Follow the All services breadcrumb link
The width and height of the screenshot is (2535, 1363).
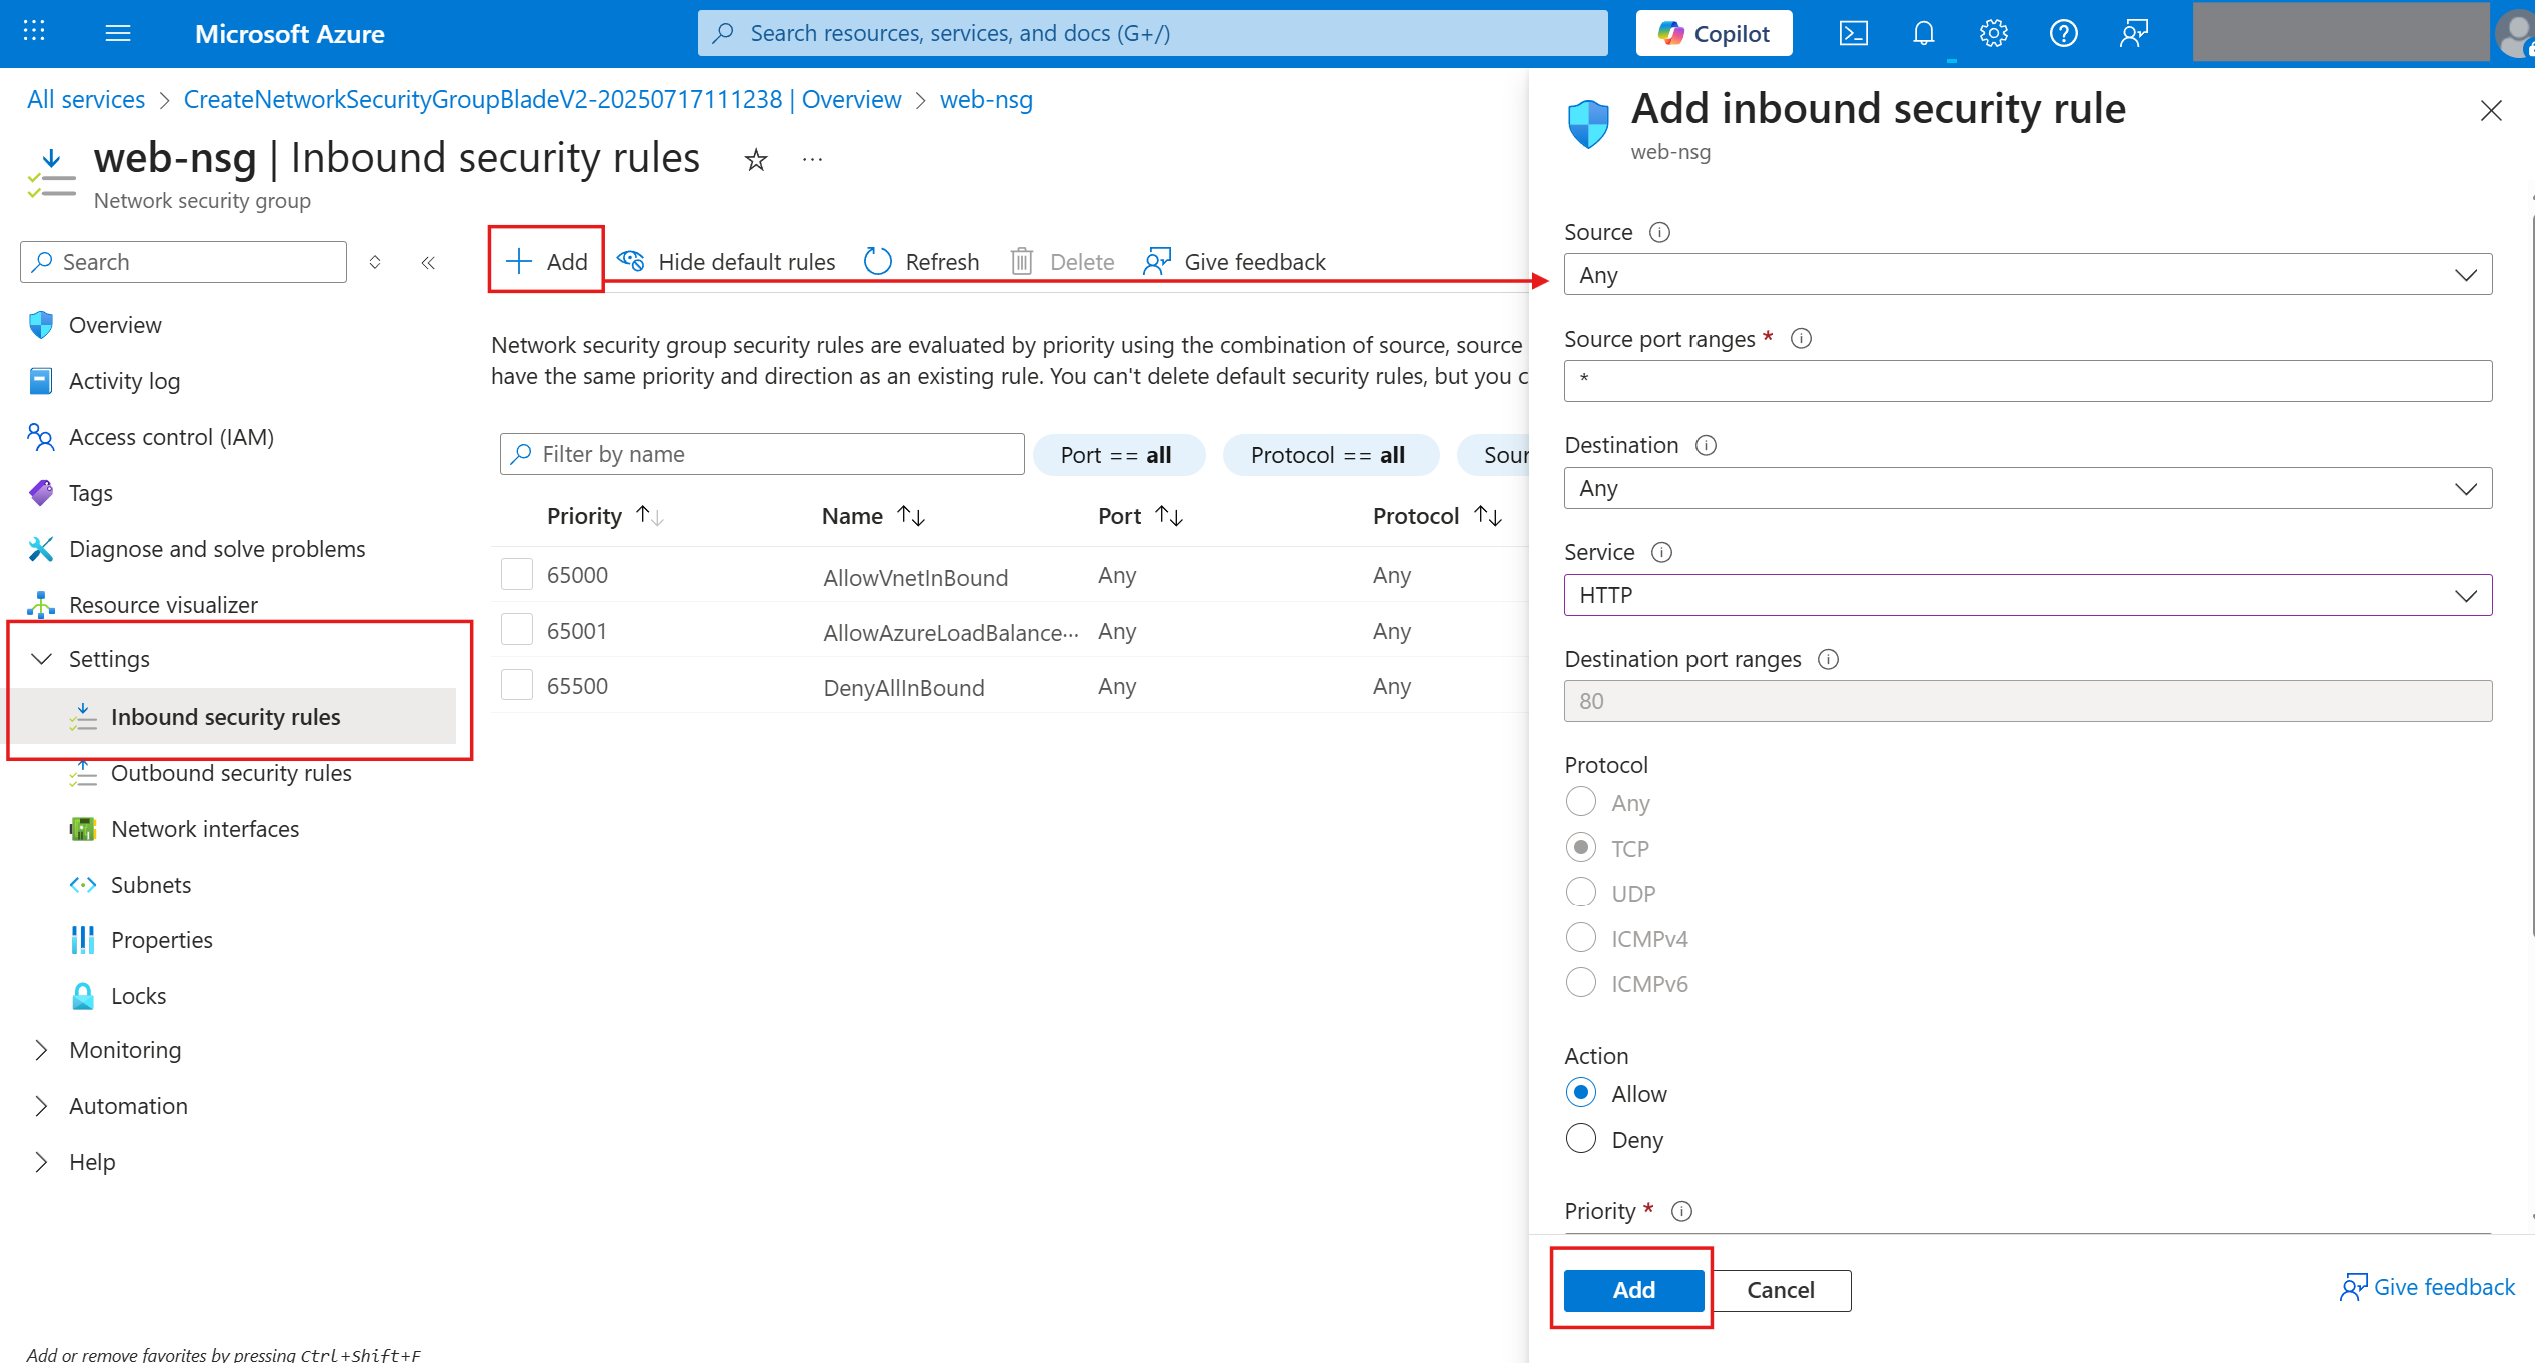[x=86, y=100]
